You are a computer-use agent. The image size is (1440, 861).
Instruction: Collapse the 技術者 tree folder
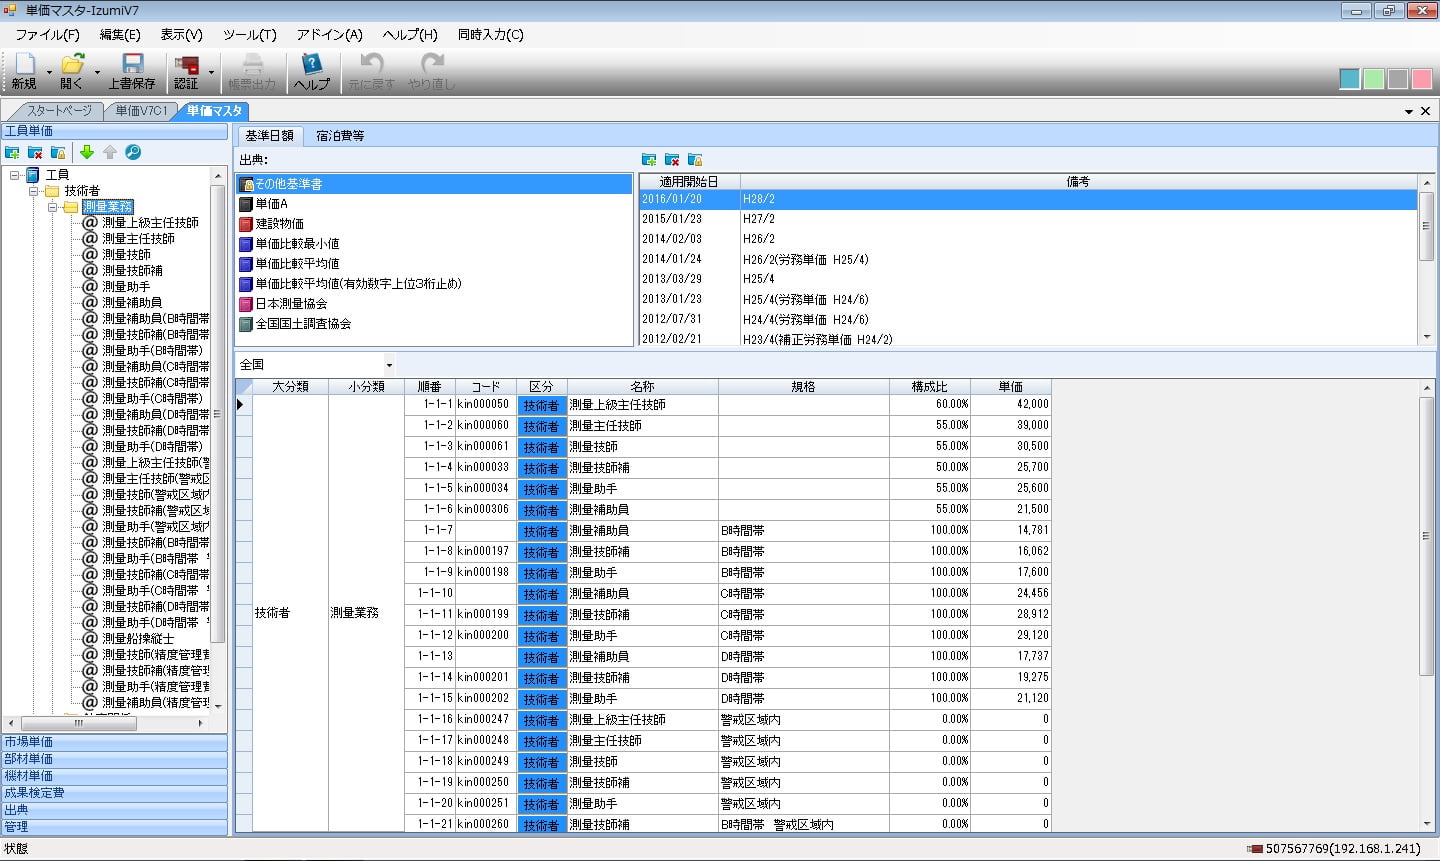[x=34, y=191]
